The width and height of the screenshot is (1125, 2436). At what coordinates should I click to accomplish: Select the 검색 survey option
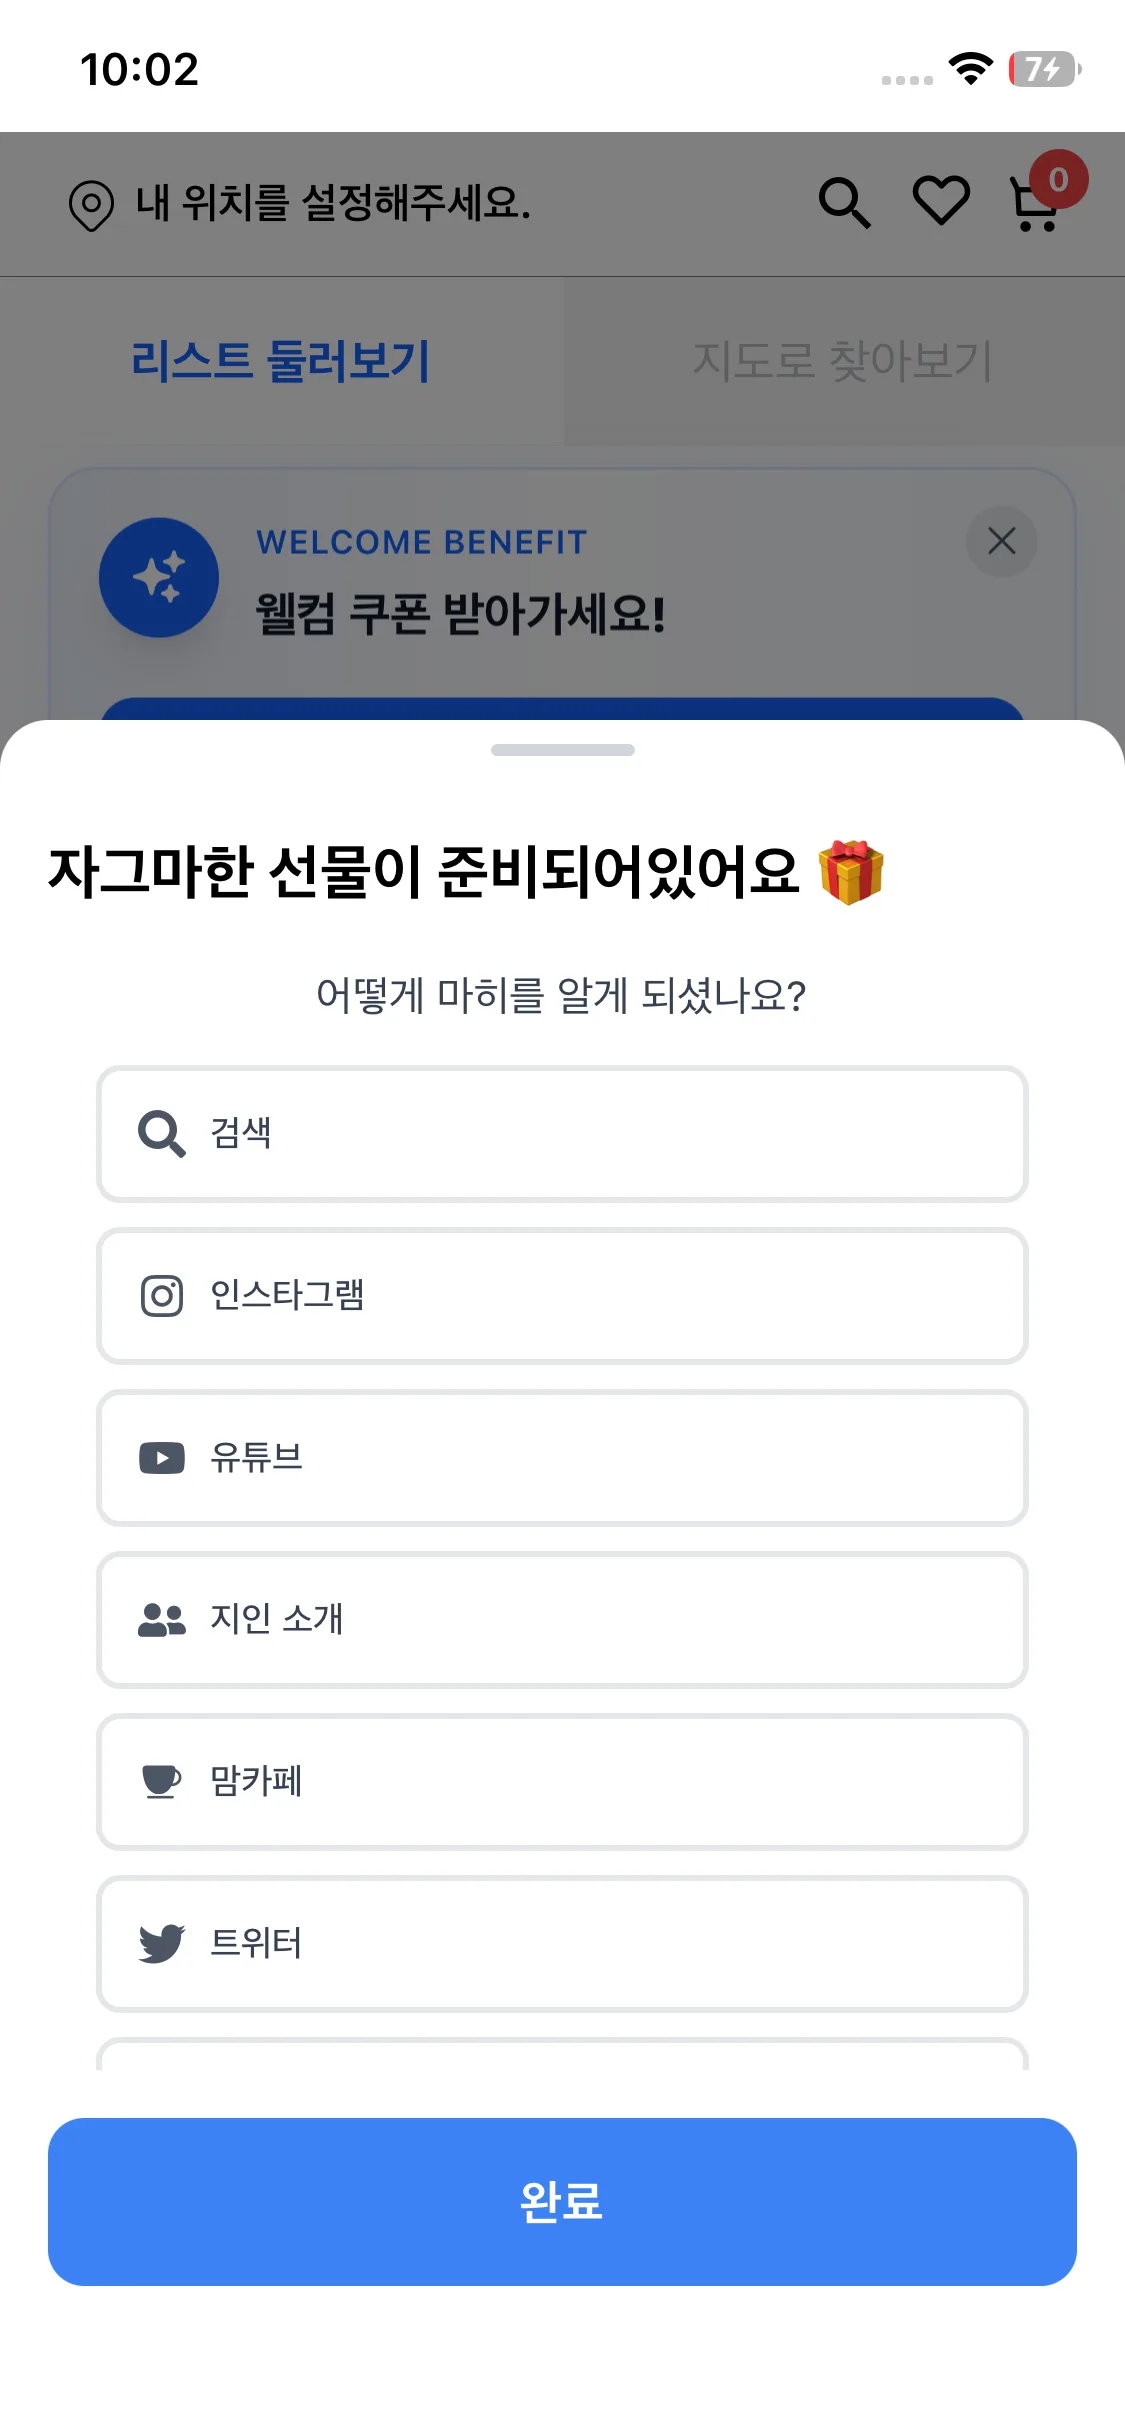562,1134
